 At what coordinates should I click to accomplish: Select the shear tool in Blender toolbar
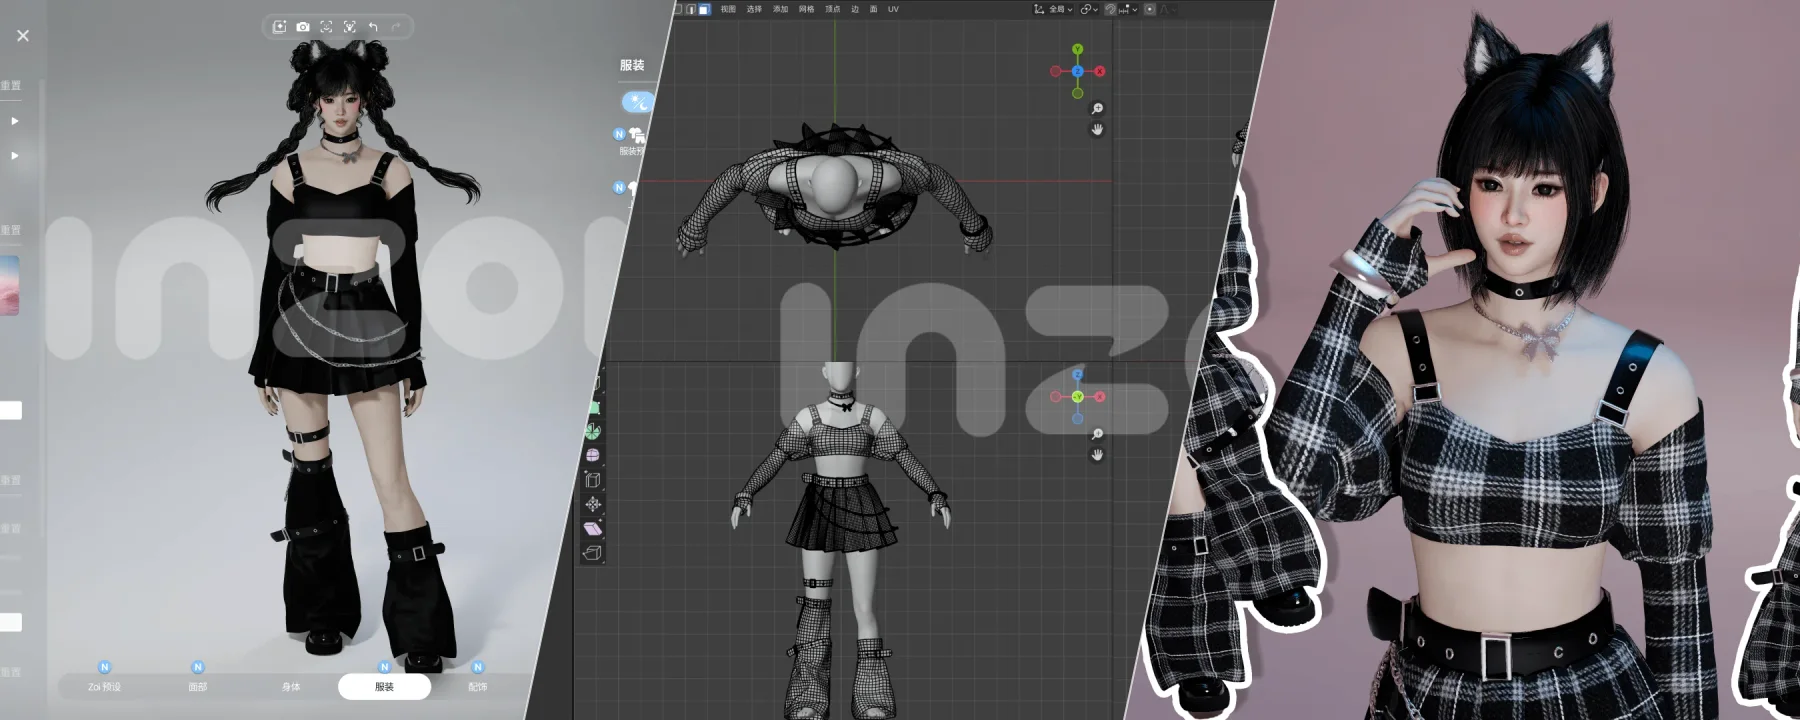[593, 528]
